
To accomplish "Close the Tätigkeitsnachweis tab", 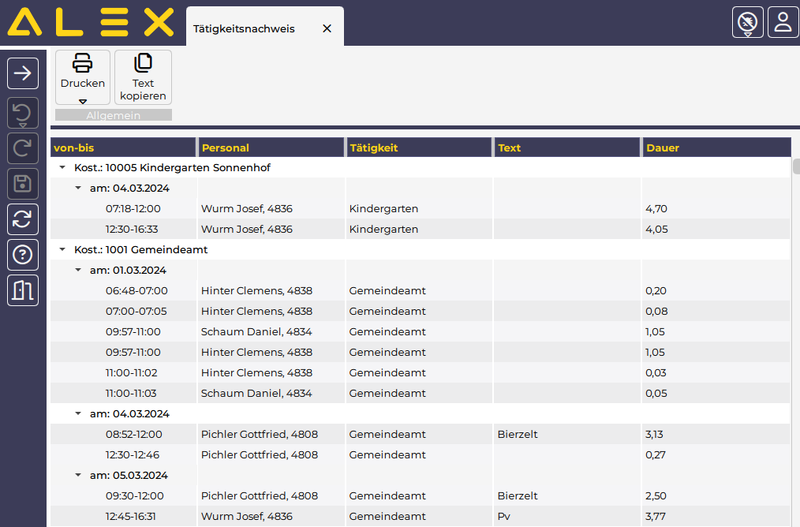I will (327, 29).
